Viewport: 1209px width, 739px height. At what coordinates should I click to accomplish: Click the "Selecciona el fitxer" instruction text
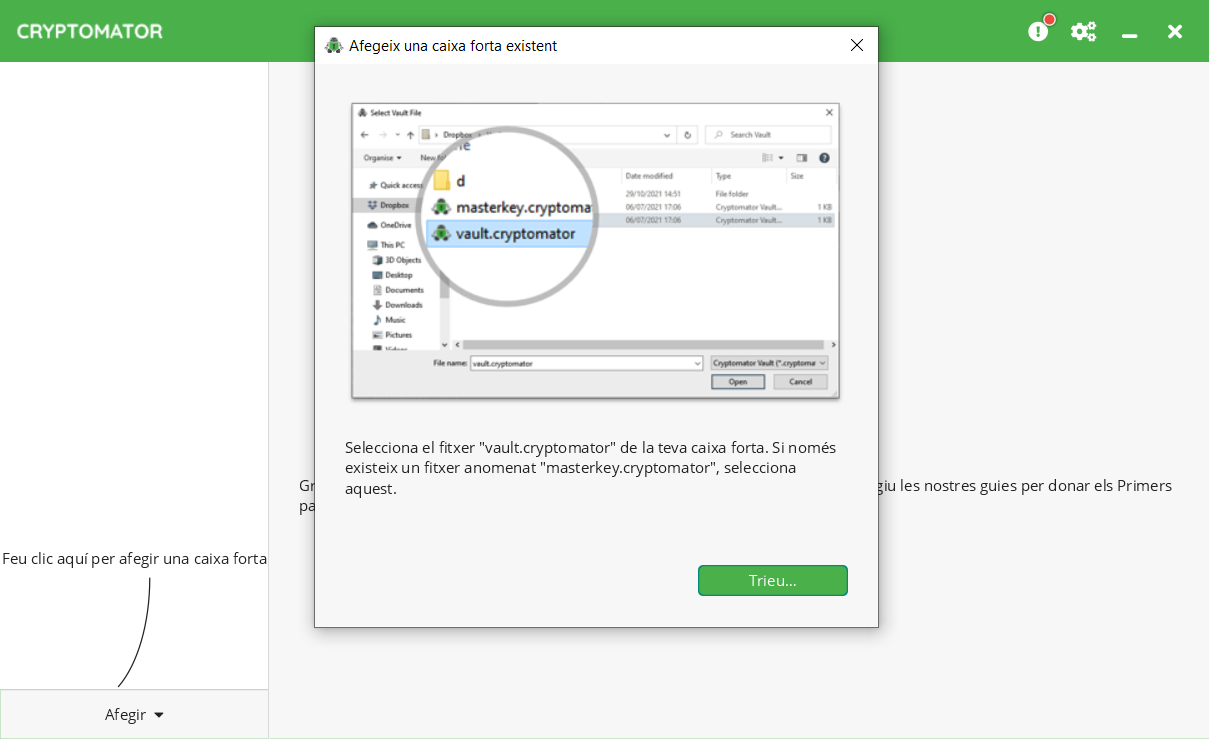(590, 468)
